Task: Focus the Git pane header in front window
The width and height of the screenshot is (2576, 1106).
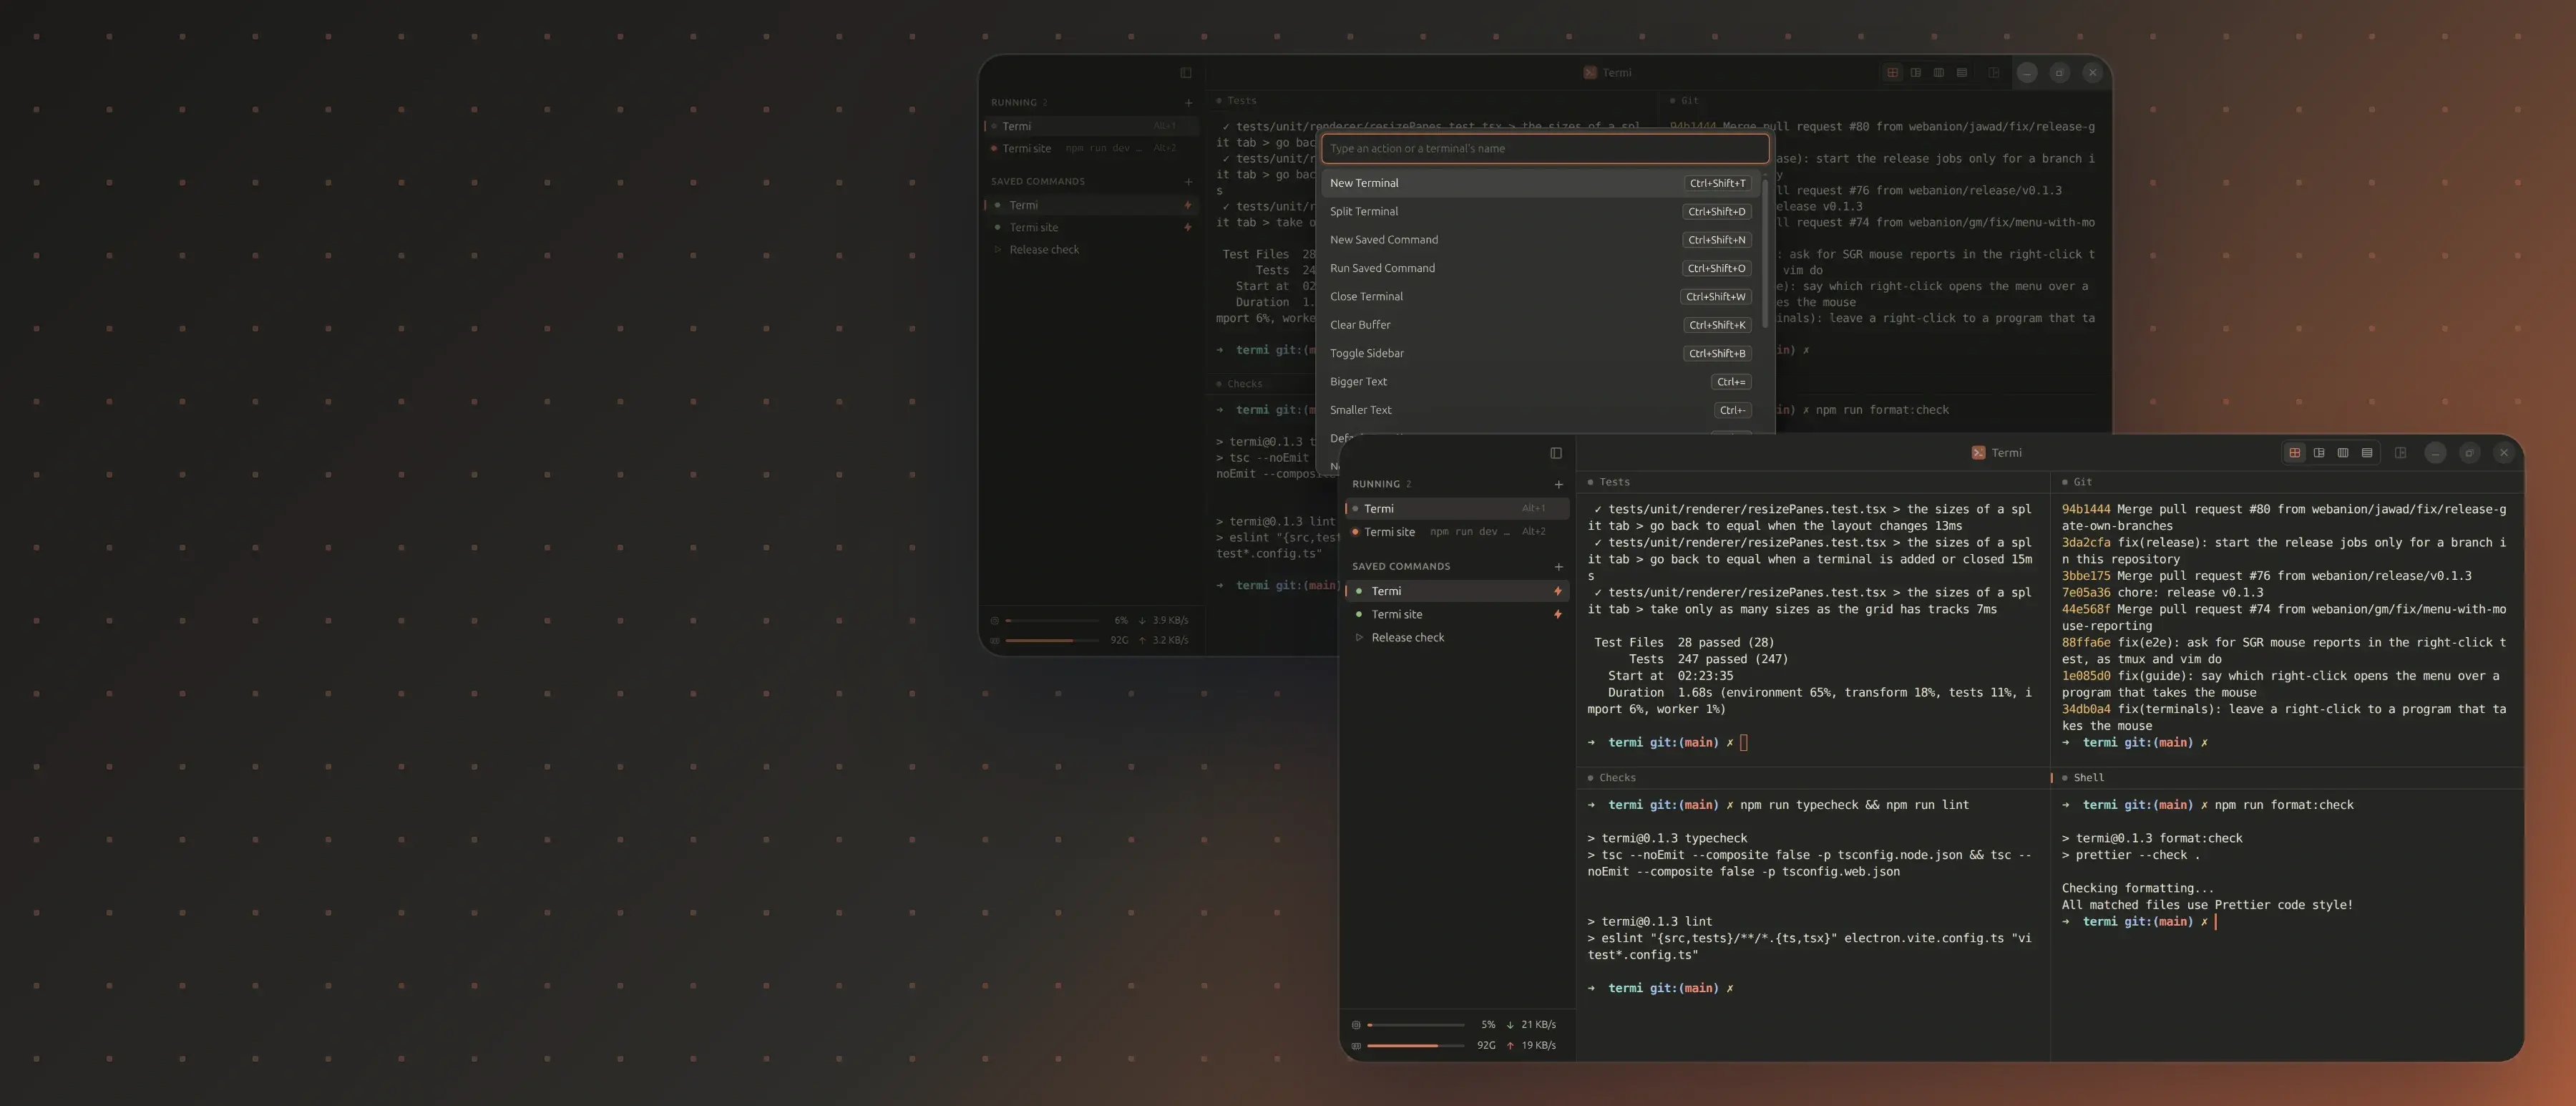Action: click(2287, 482)
